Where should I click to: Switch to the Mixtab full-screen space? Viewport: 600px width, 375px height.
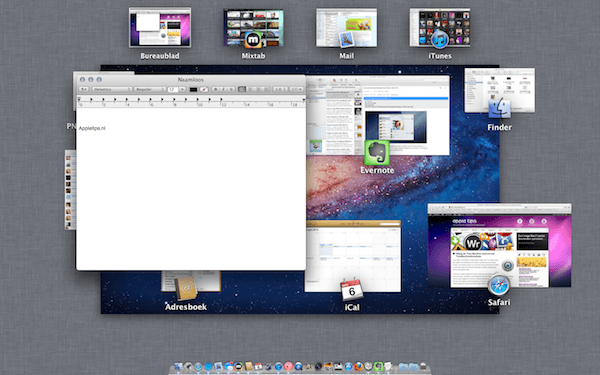(x=253, y=28)
